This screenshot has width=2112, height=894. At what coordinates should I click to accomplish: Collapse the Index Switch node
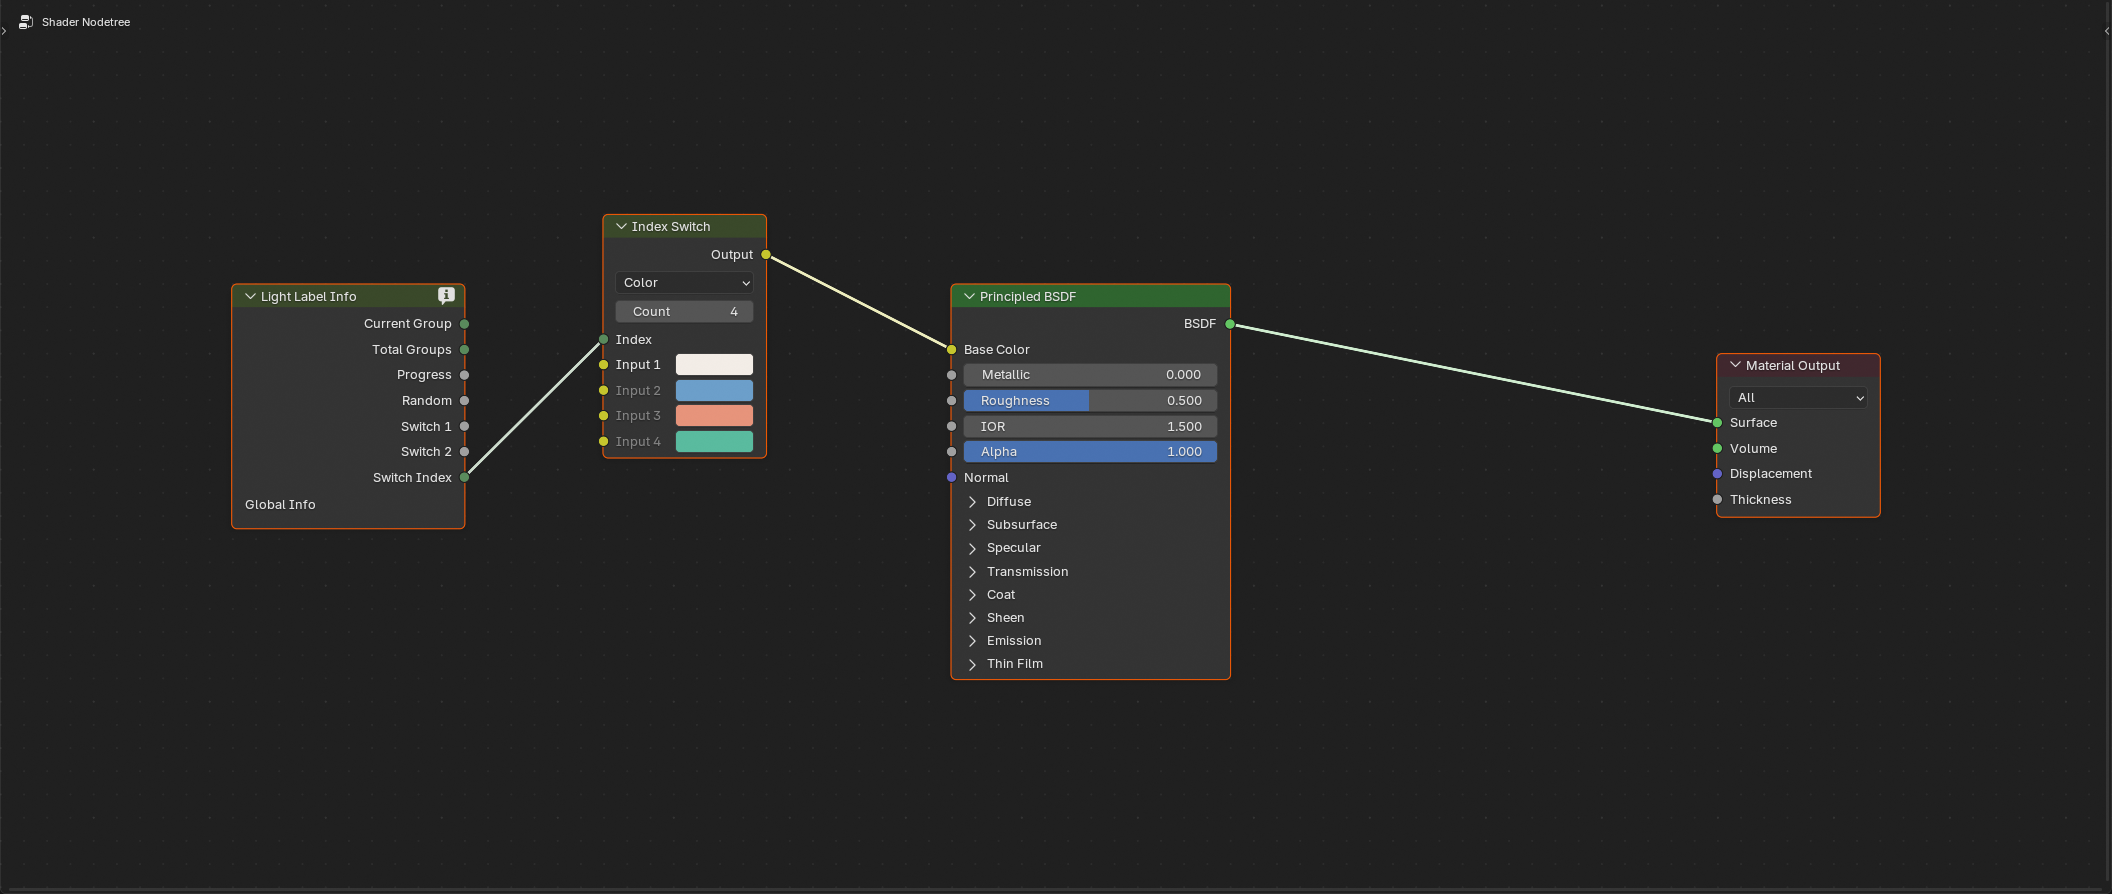coord(621,227)
